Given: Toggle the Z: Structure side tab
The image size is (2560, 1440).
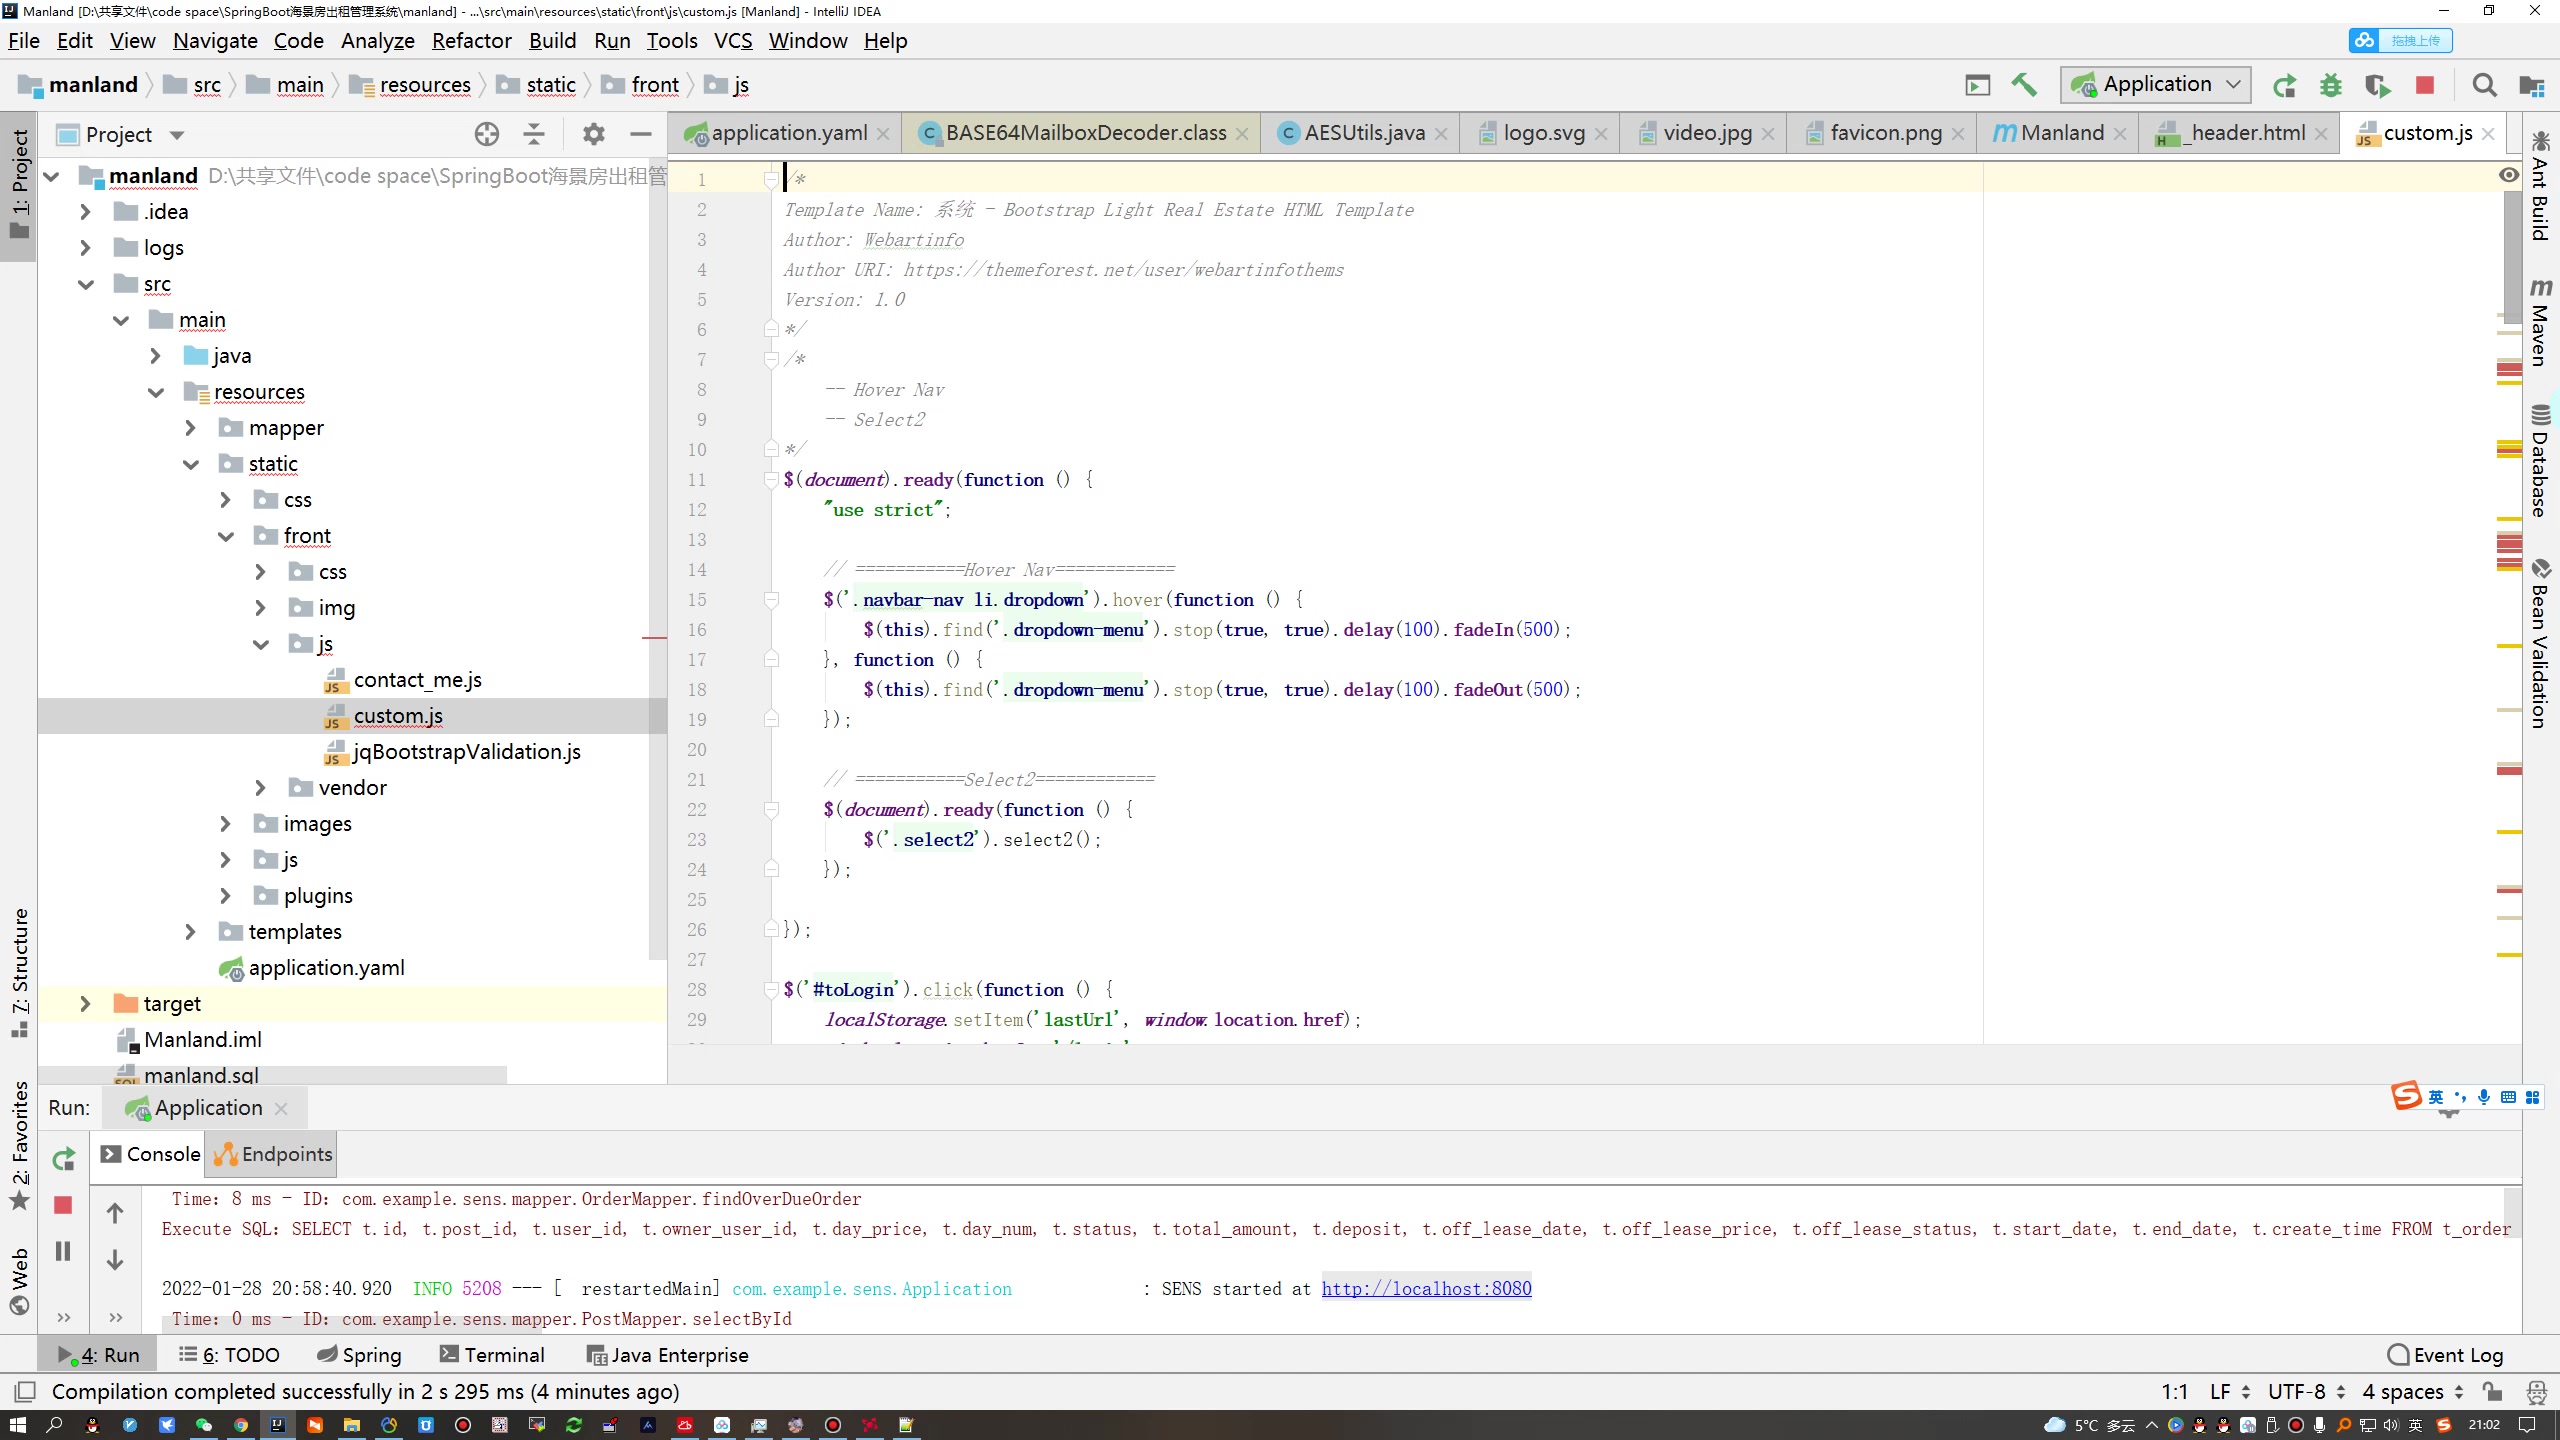Looking at the screenshot, I should (x=19, y=973).
